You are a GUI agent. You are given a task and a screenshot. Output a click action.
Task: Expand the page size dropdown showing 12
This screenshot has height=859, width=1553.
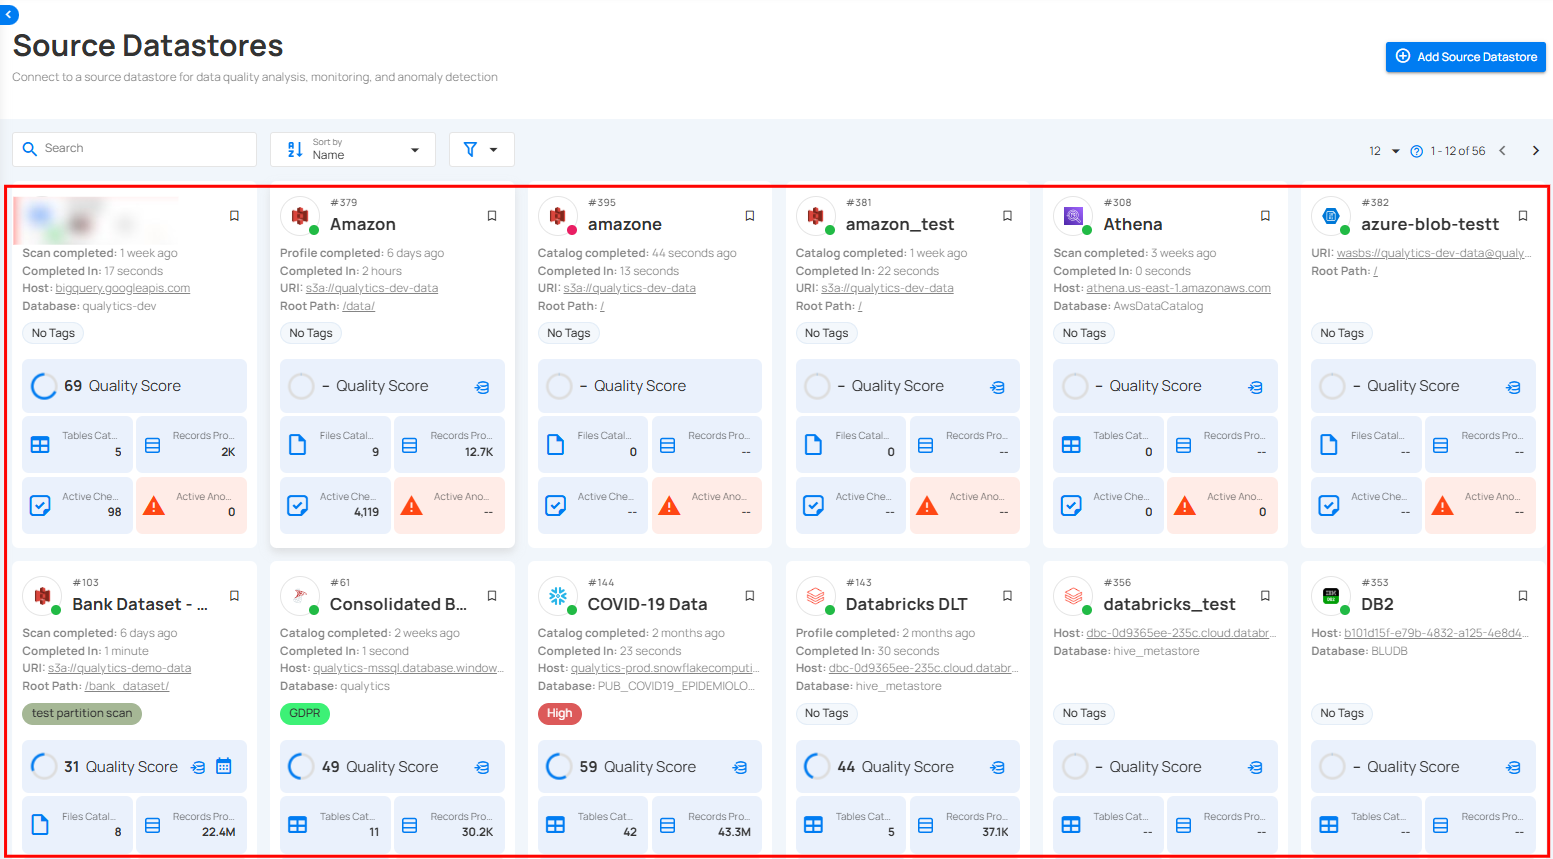(1384, 151)
